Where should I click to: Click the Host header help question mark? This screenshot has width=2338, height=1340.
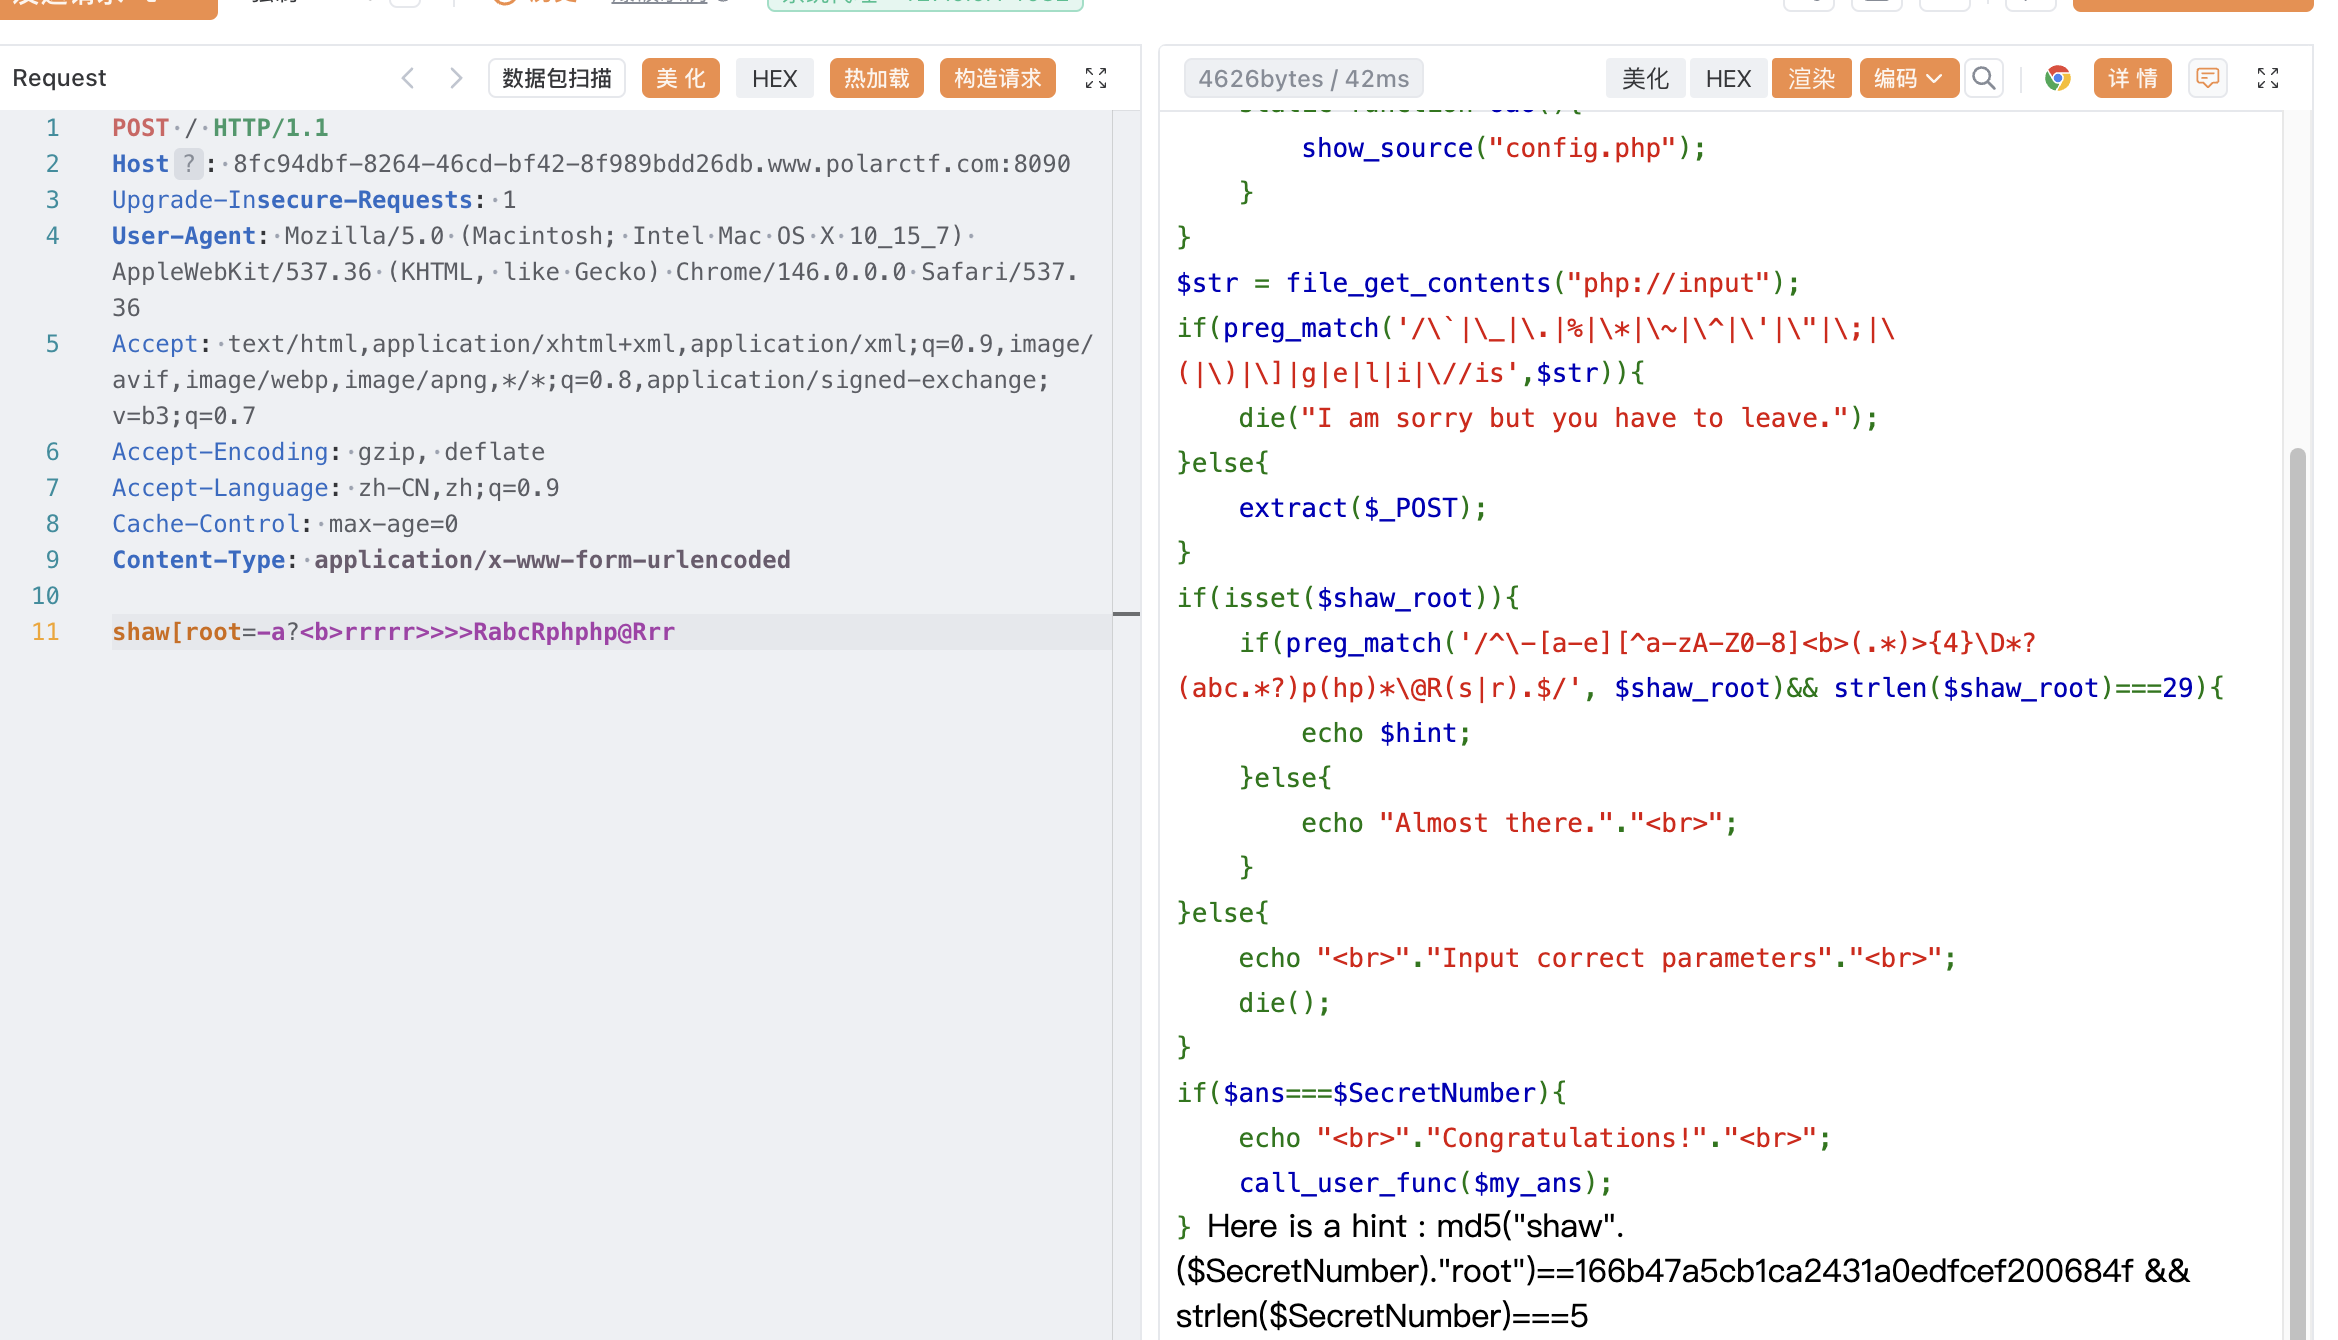189,163
